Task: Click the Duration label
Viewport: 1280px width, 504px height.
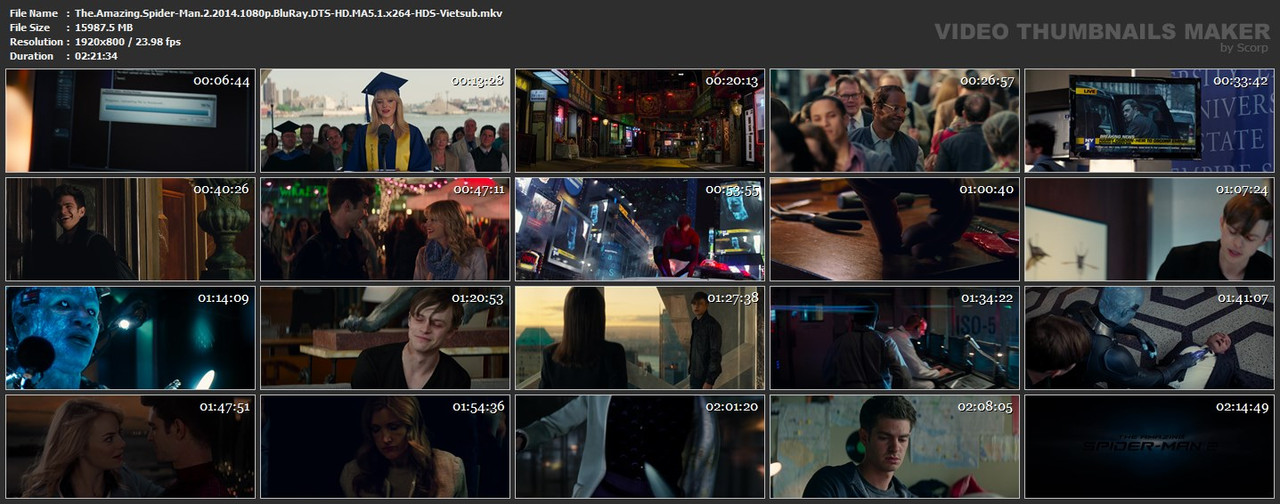Action: coord(31,55)
